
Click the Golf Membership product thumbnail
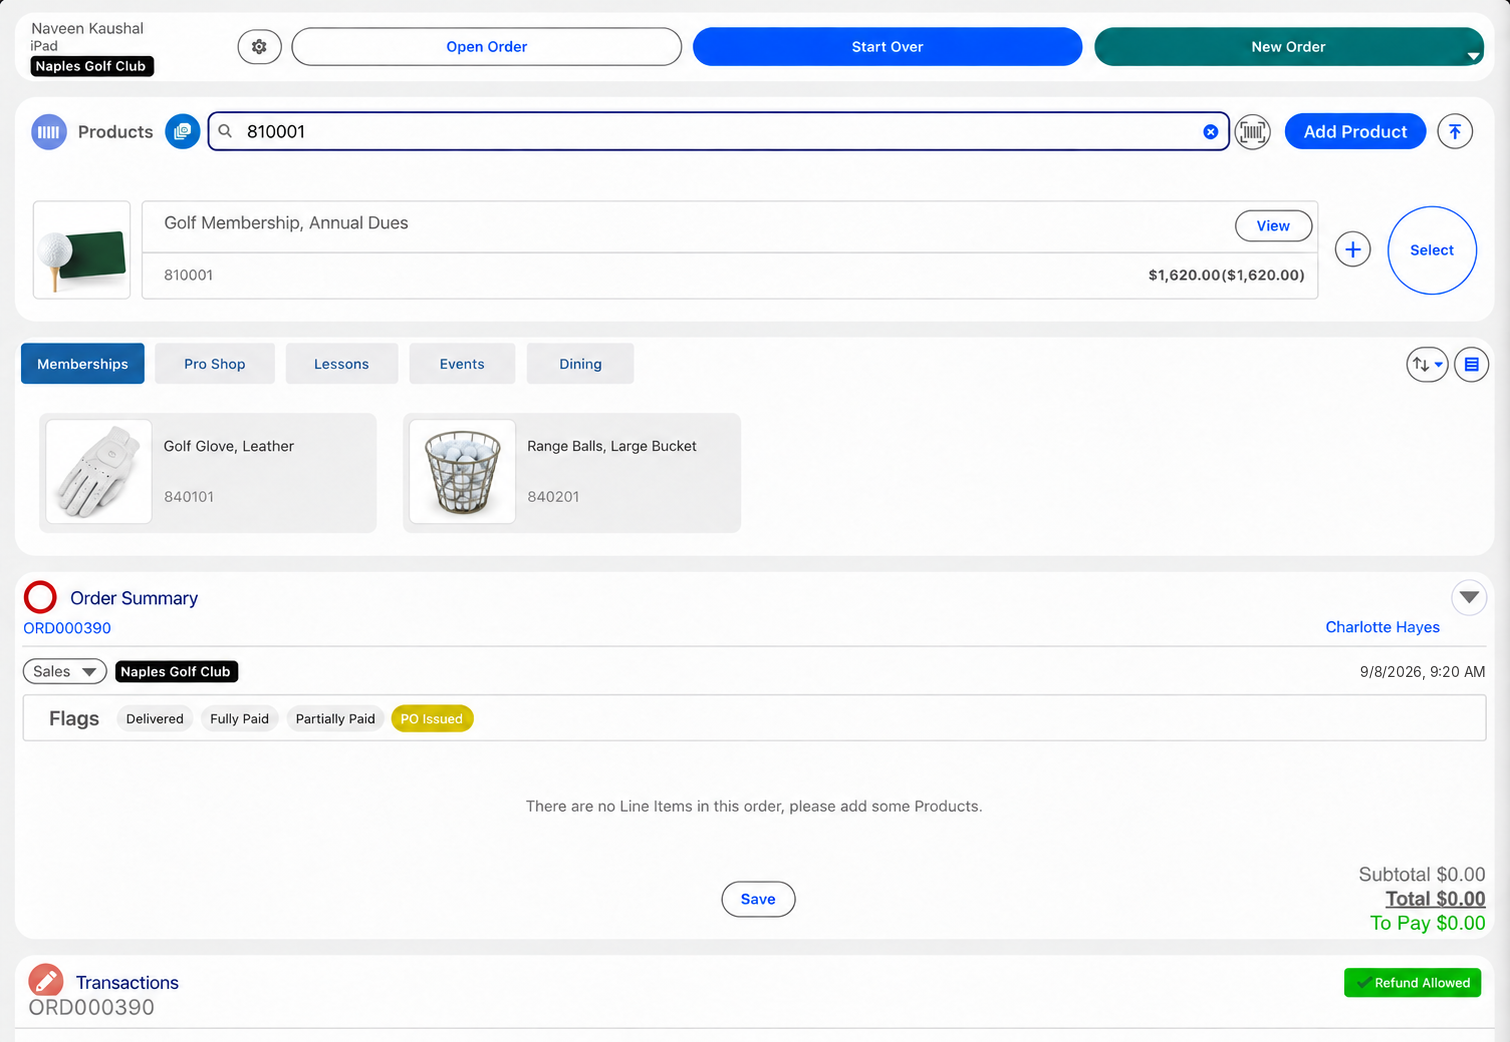click(82, 250)
